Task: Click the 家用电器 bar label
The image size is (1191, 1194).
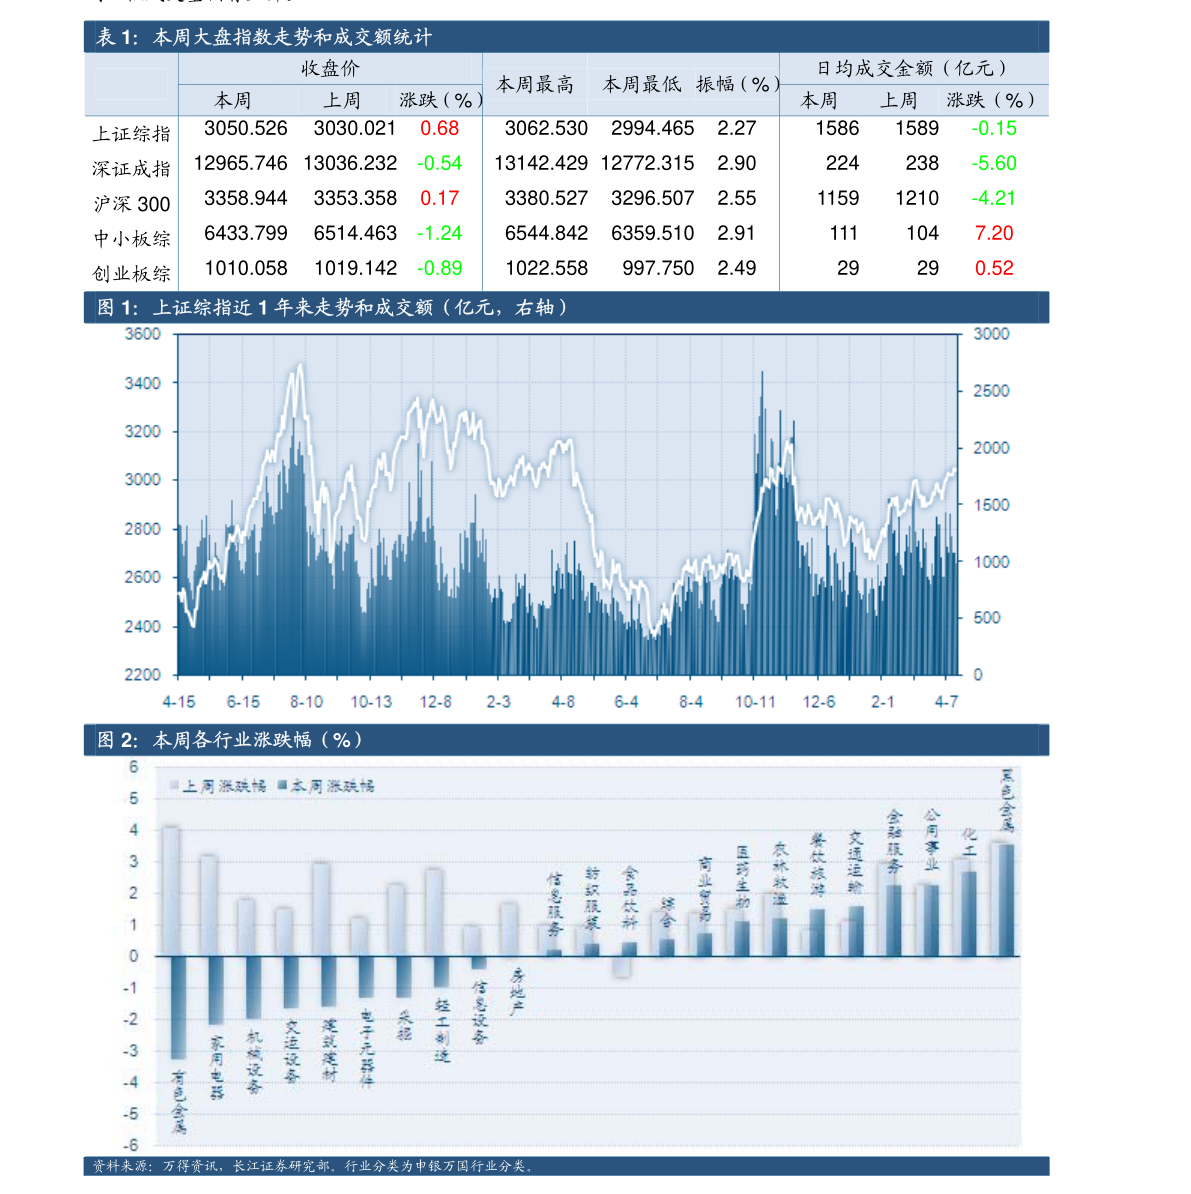Action: tap(216, 1068)
